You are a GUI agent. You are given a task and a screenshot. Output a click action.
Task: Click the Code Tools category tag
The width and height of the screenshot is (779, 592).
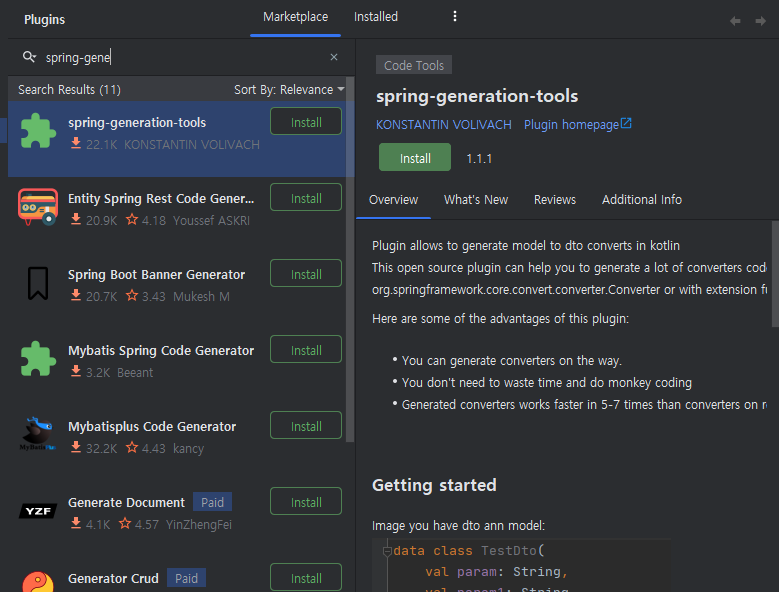coord(414,65)
